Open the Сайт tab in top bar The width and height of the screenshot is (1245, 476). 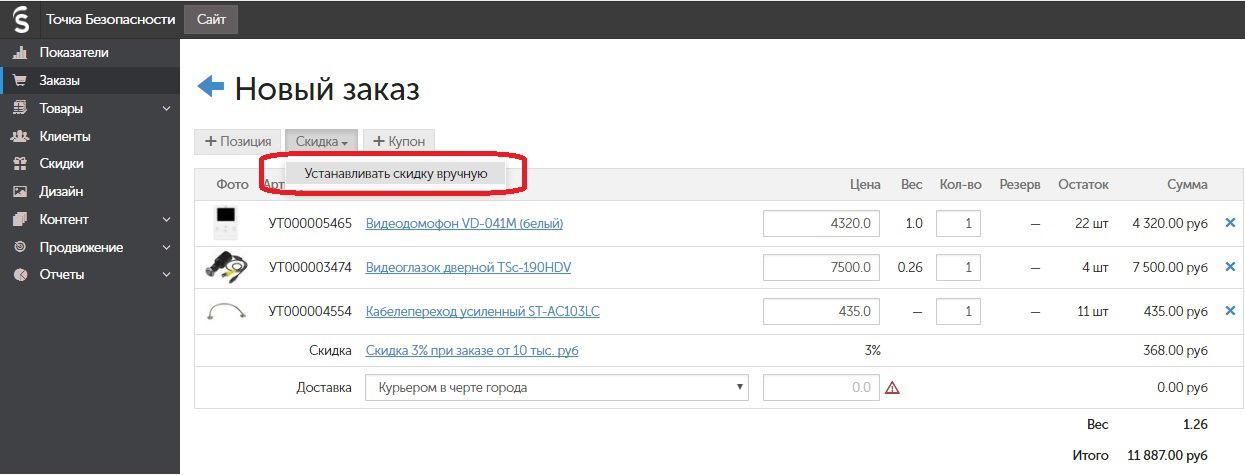[211, 19]
